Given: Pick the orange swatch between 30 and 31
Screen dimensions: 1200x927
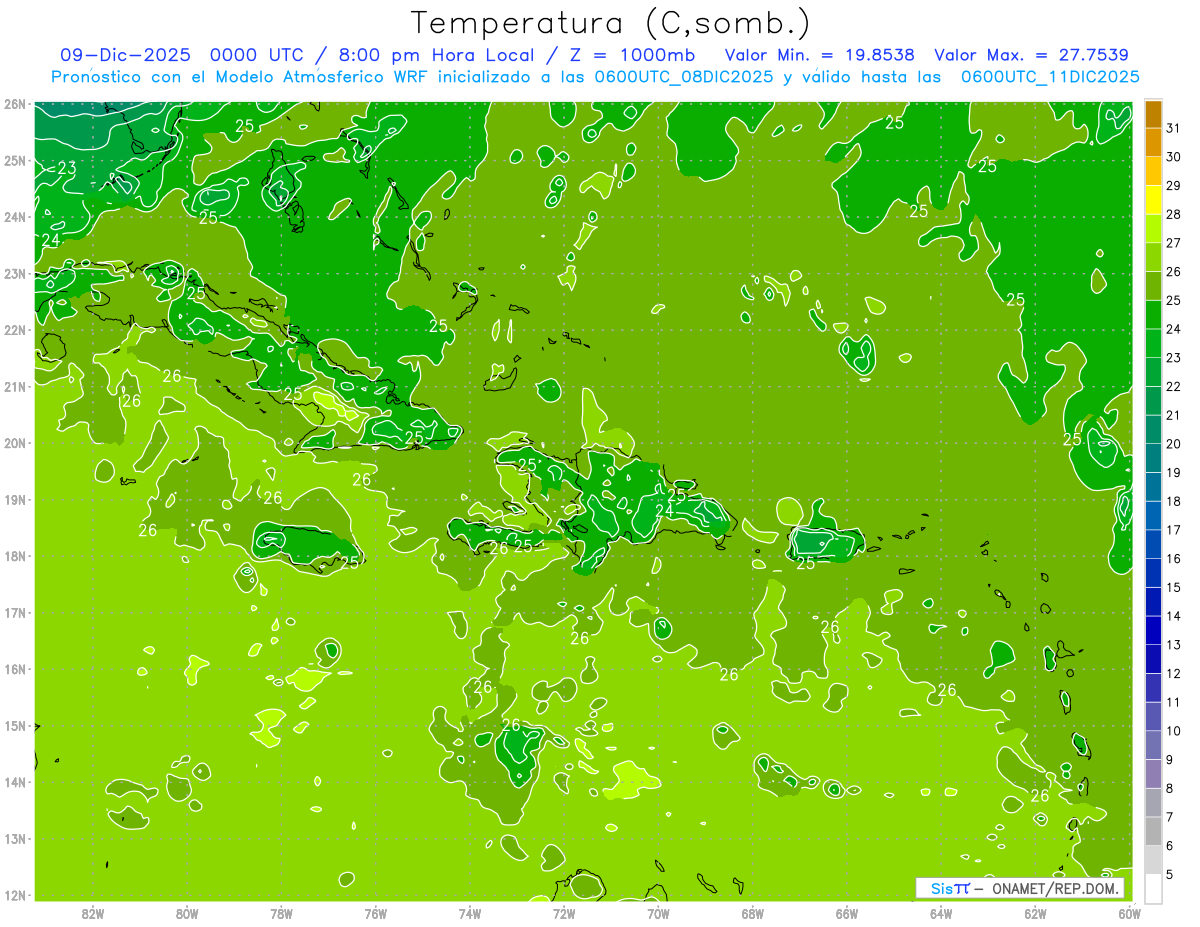Looking at the screenshot, I should 1153,142.
